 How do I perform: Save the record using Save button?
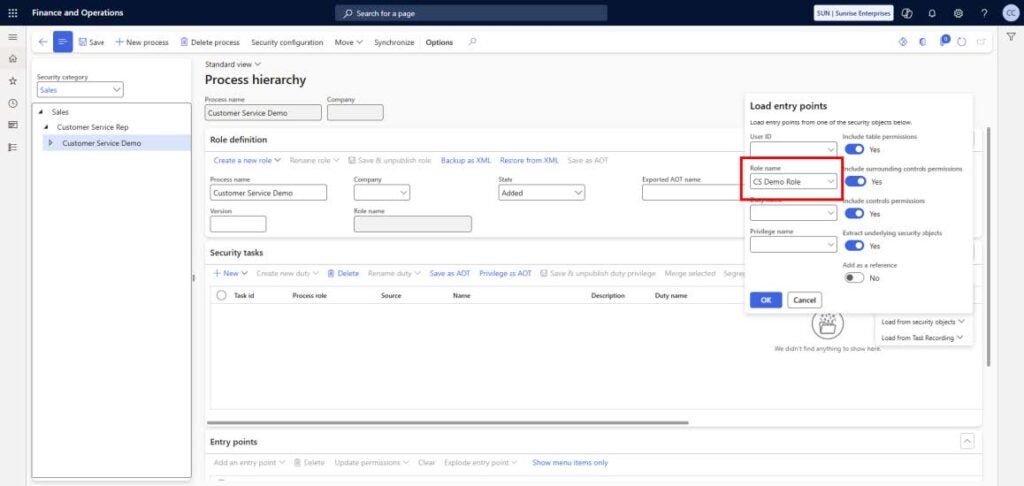tap(91, 42)
